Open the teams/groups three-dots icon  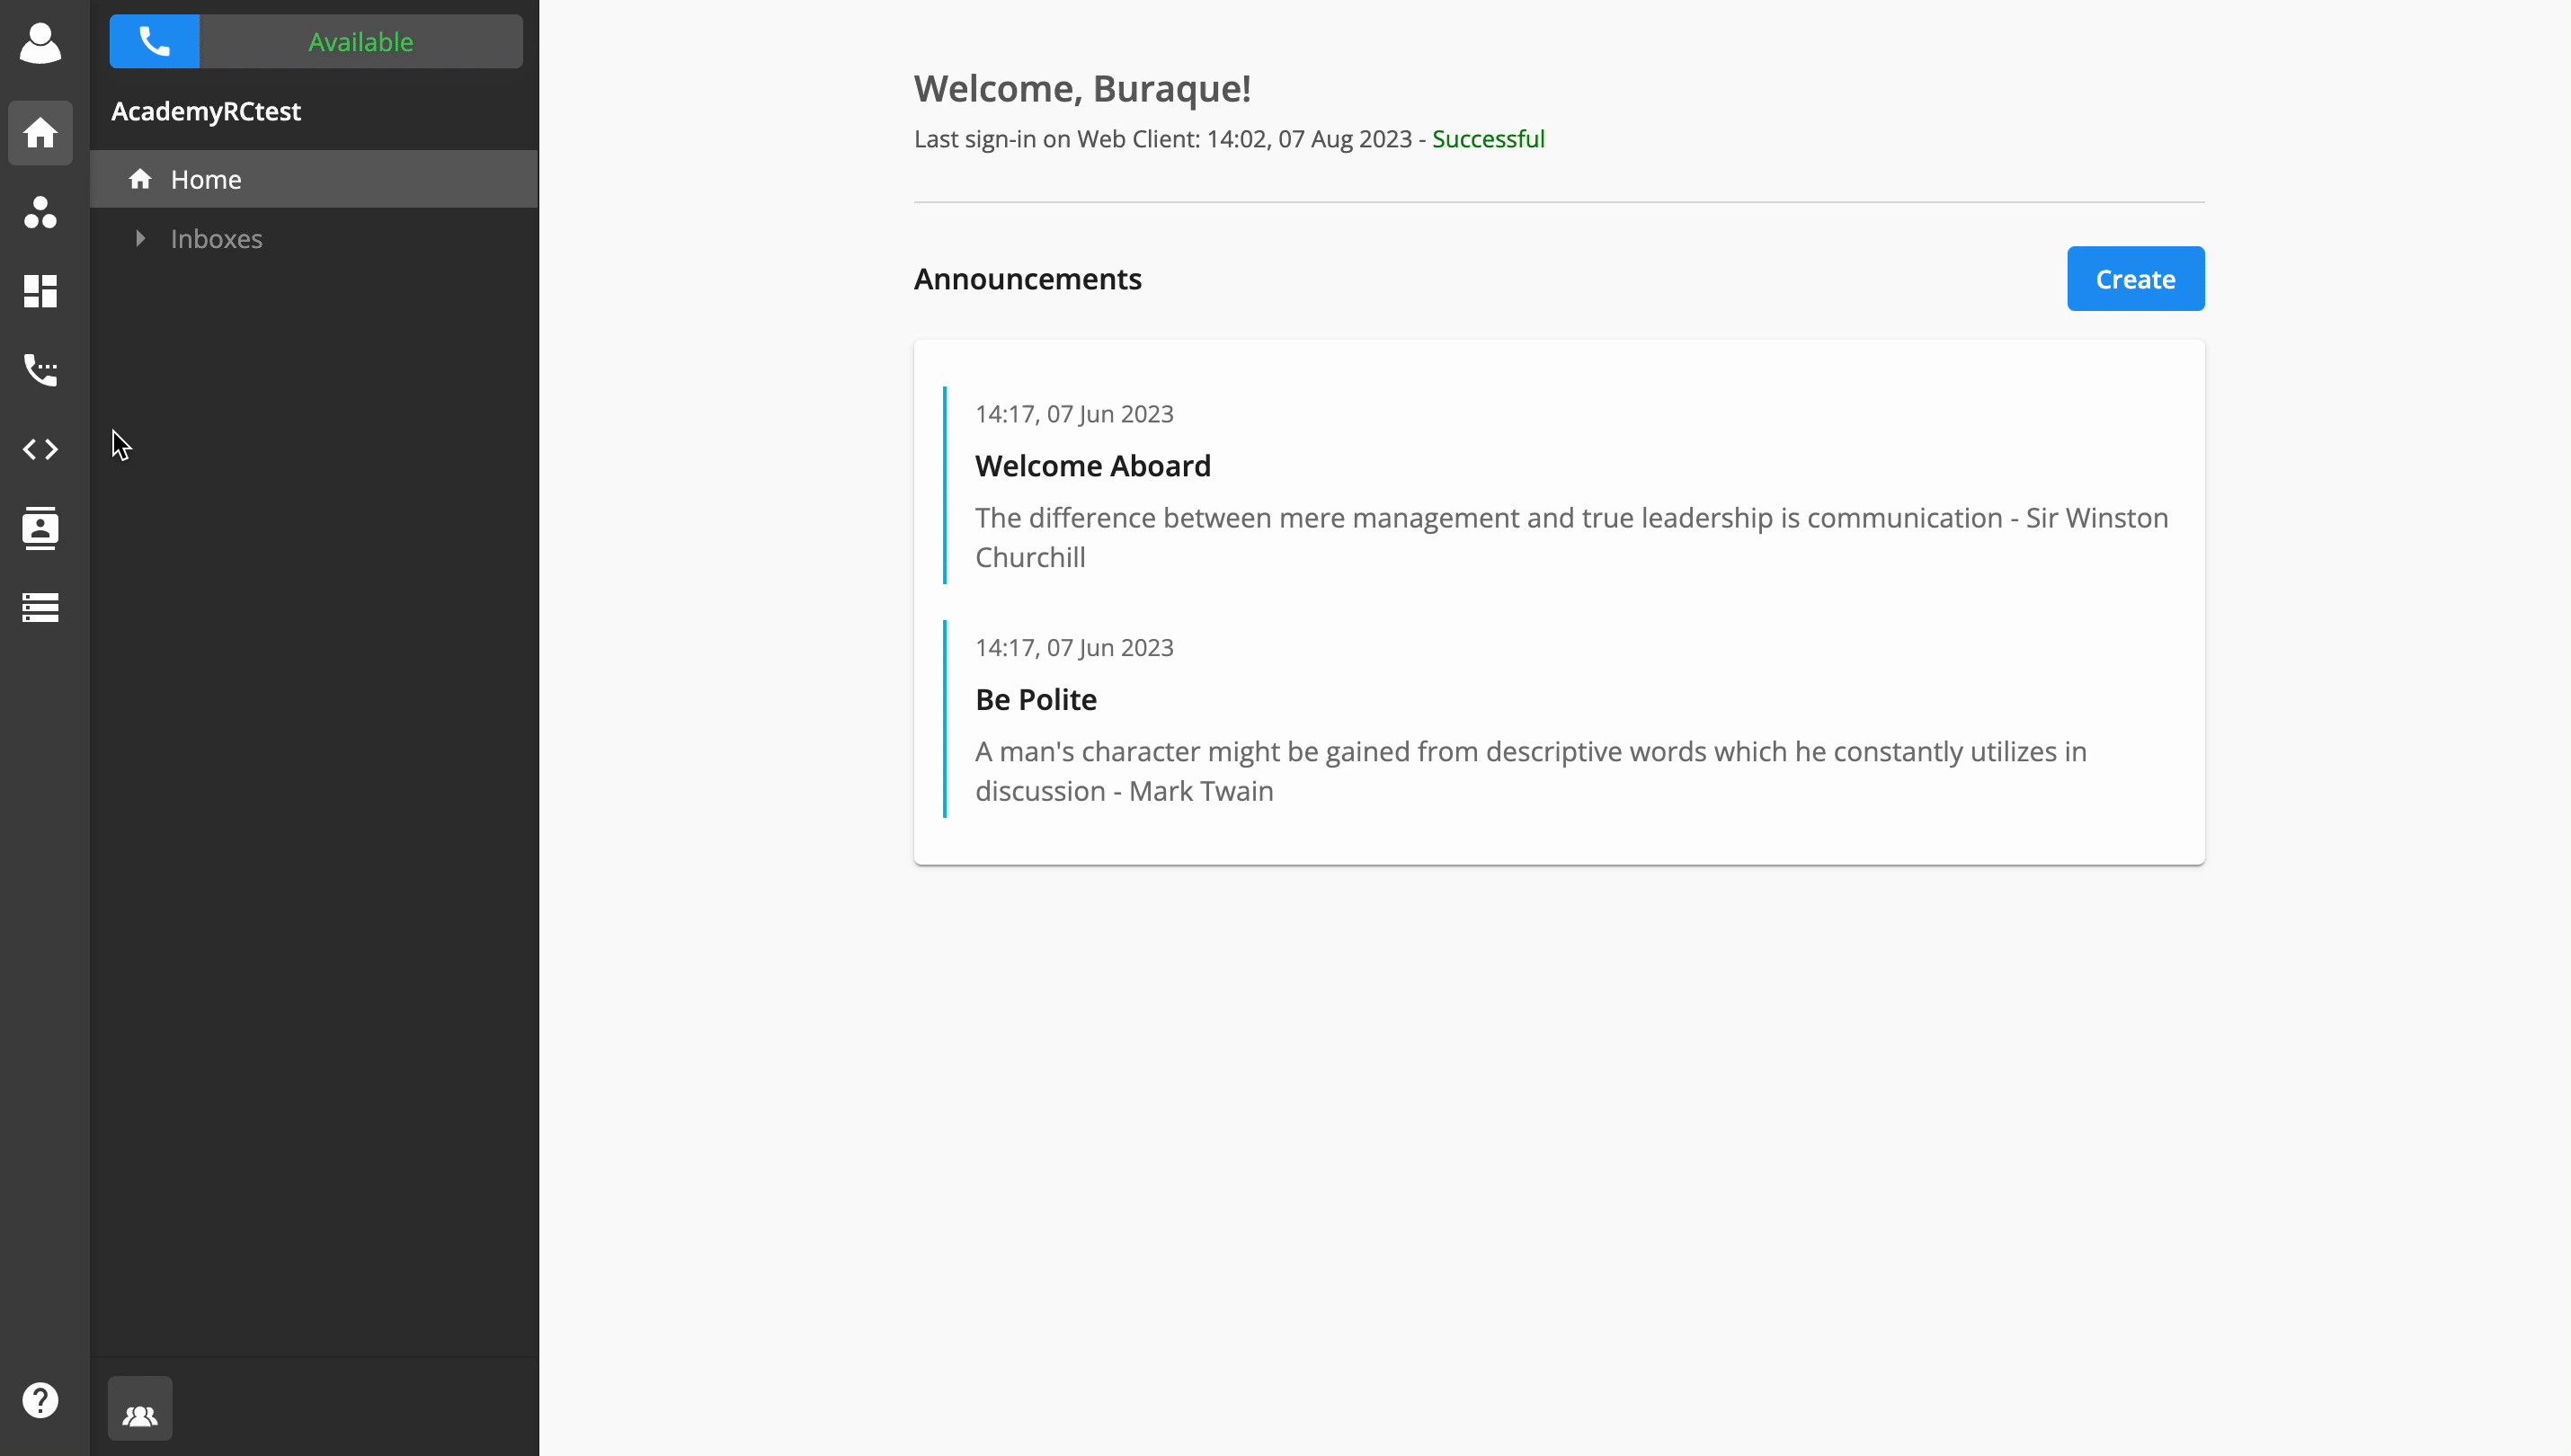pos(40,212)
